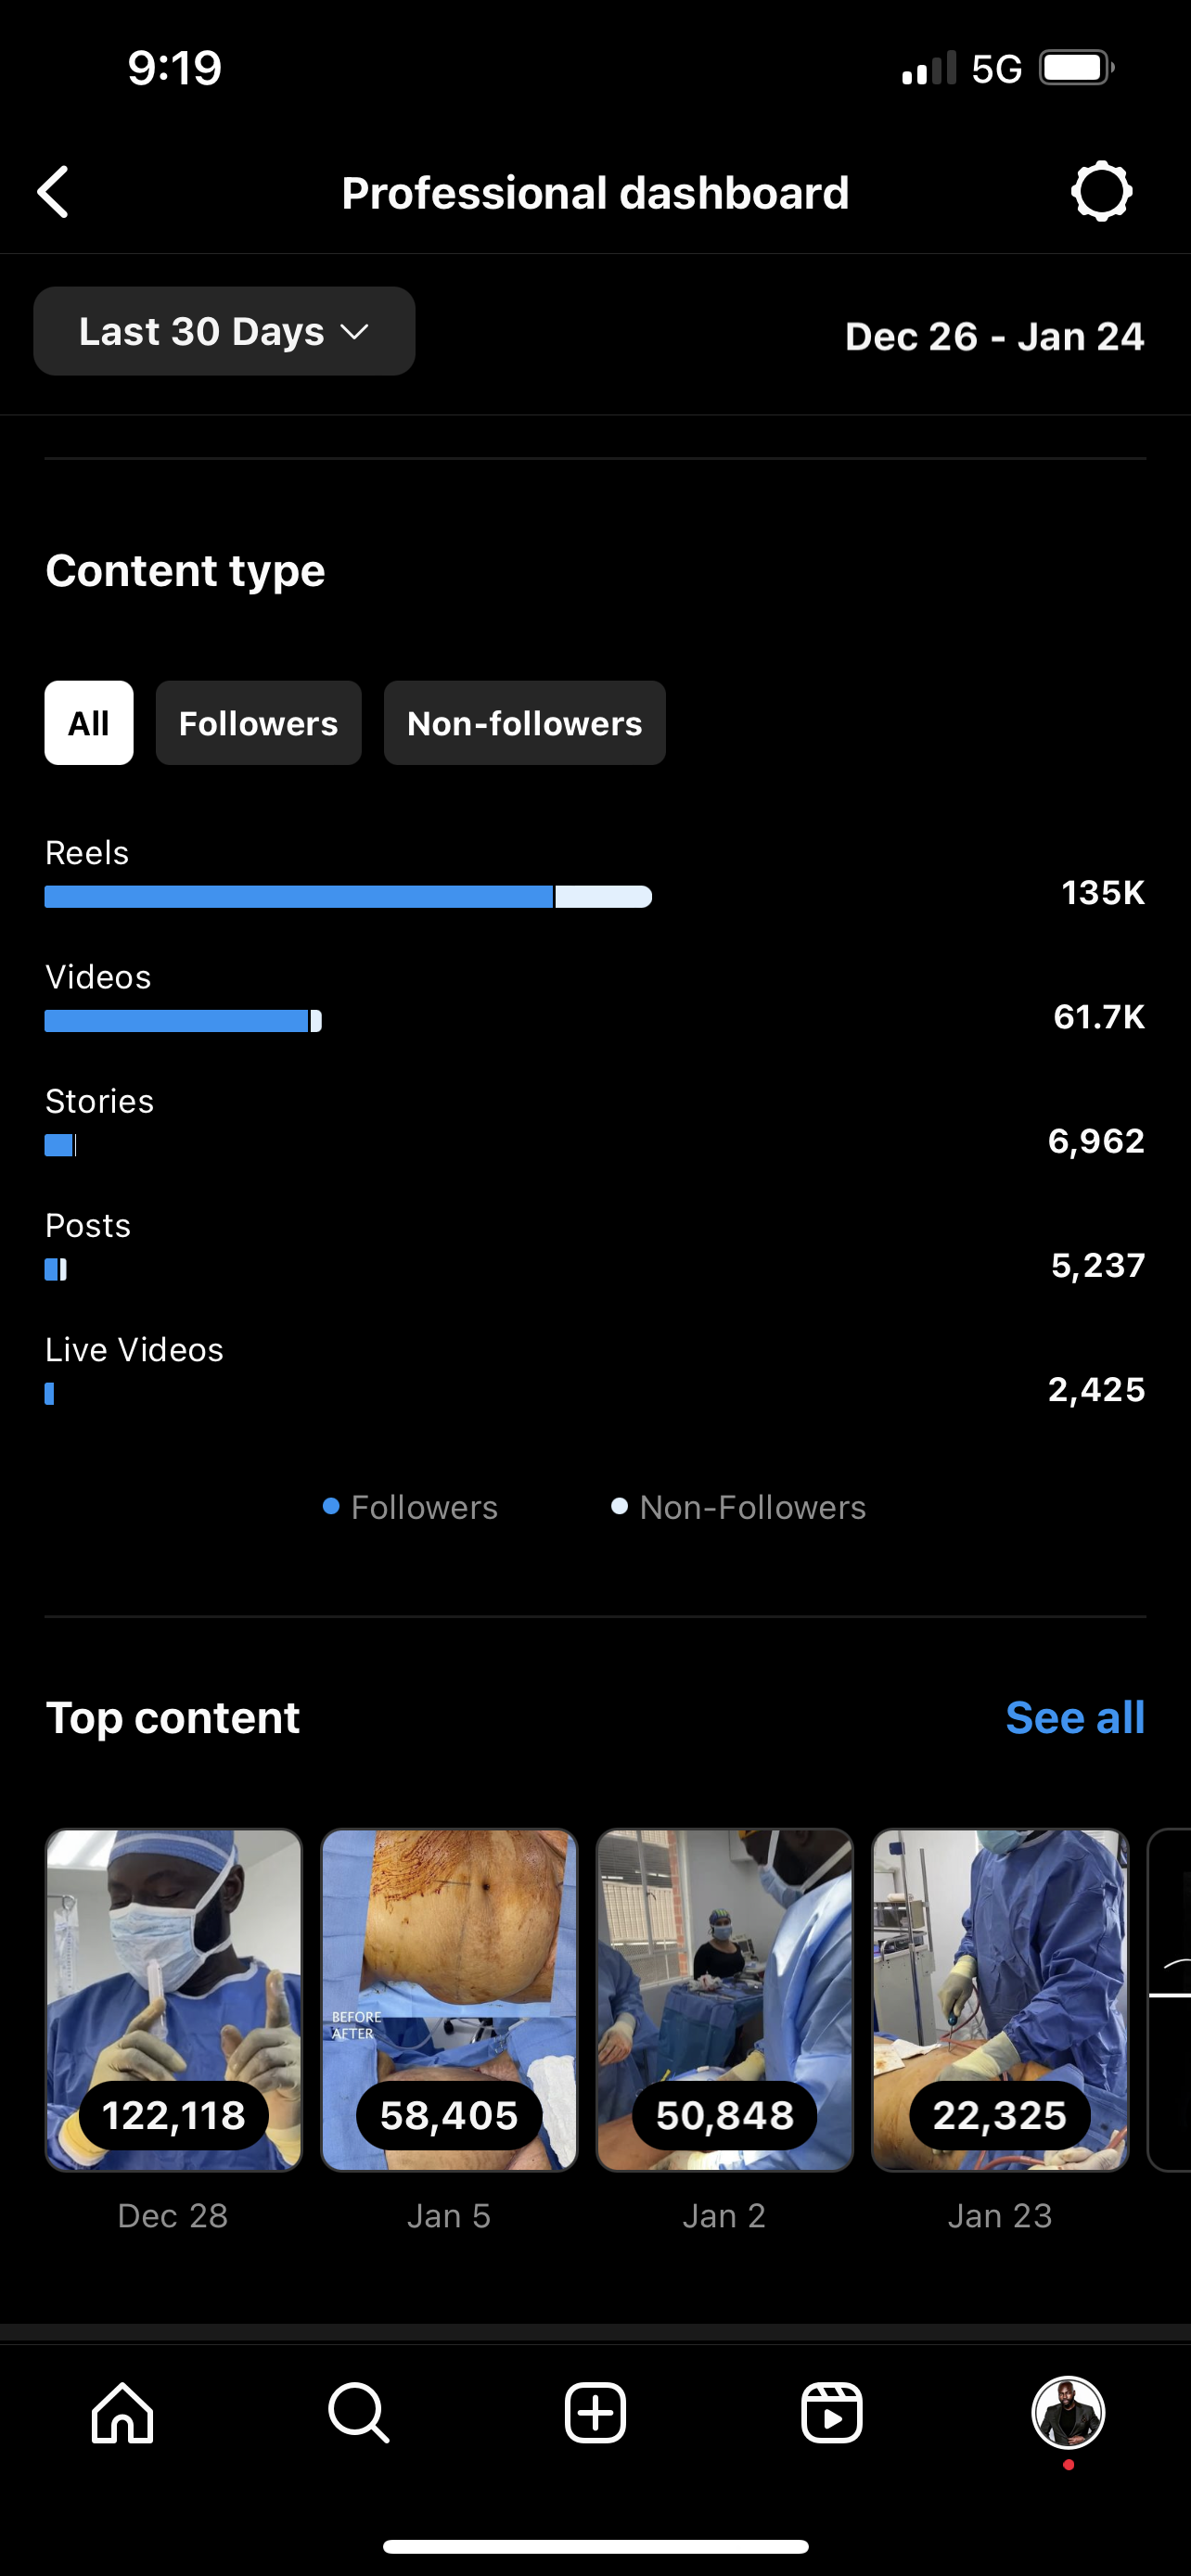Expand the Last 30 Days dropdown

click(x=224, y=332)
